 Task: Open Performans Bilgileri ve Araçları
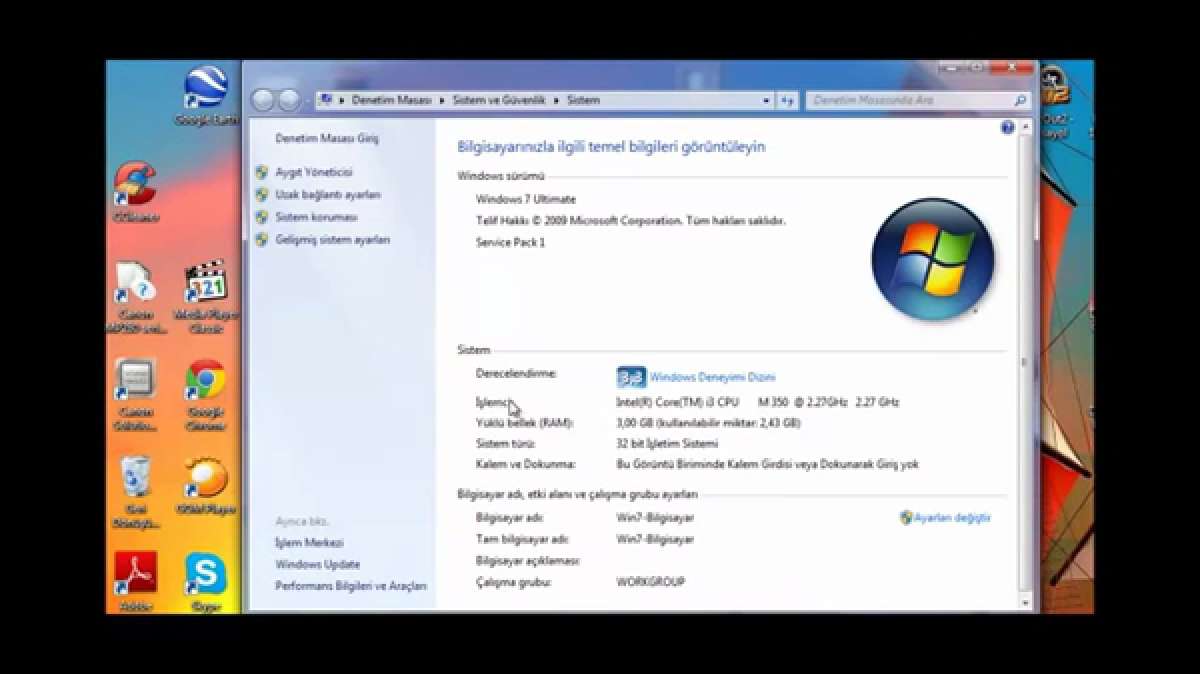(x=351, y=586)
